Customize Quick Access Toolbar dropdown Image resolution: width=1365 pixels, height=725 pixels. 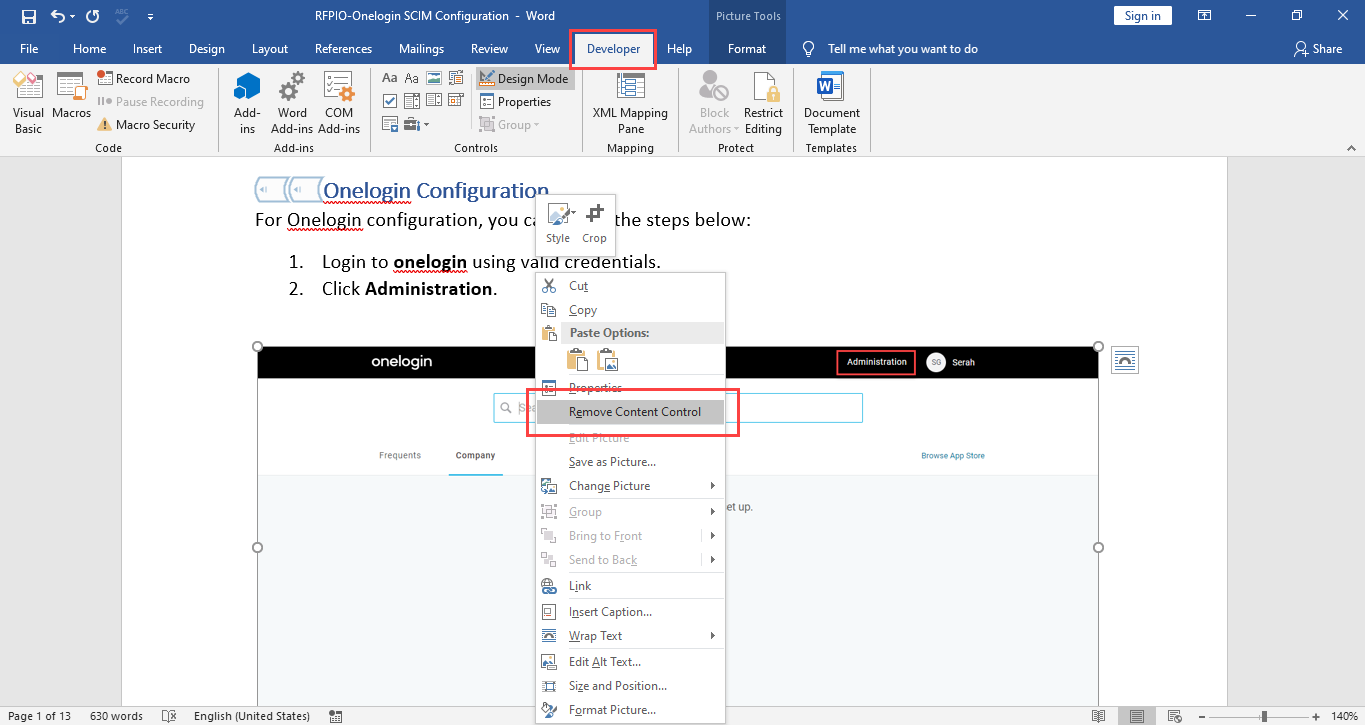tap(150, 16)
